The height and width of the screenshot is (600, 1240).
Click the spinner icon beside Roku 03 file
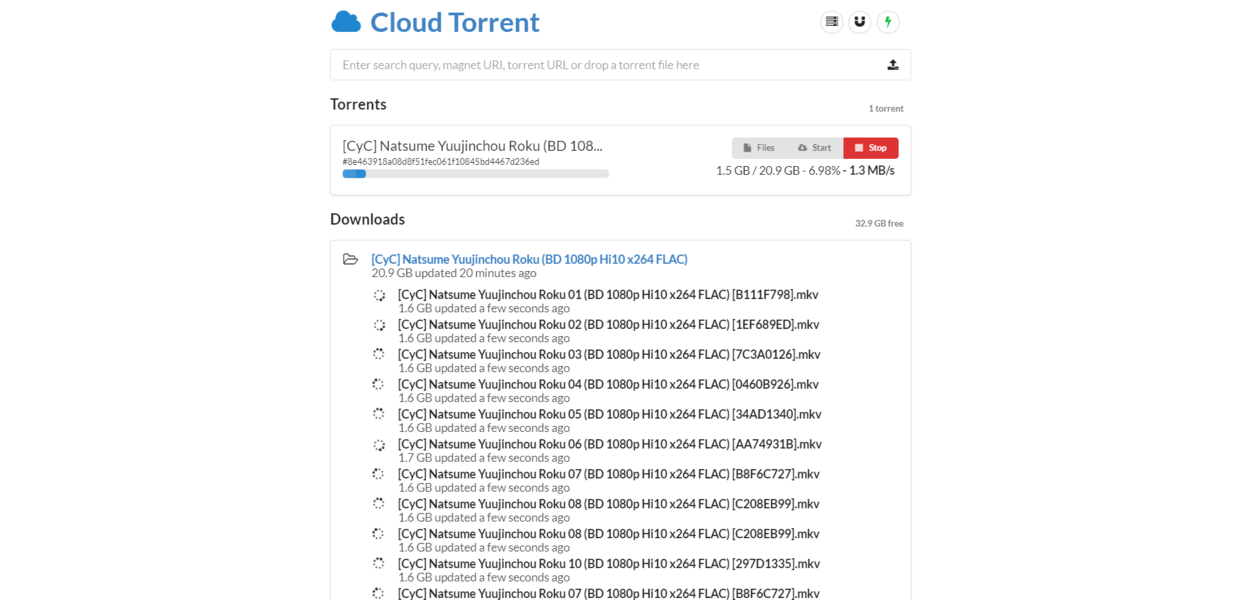379,354
